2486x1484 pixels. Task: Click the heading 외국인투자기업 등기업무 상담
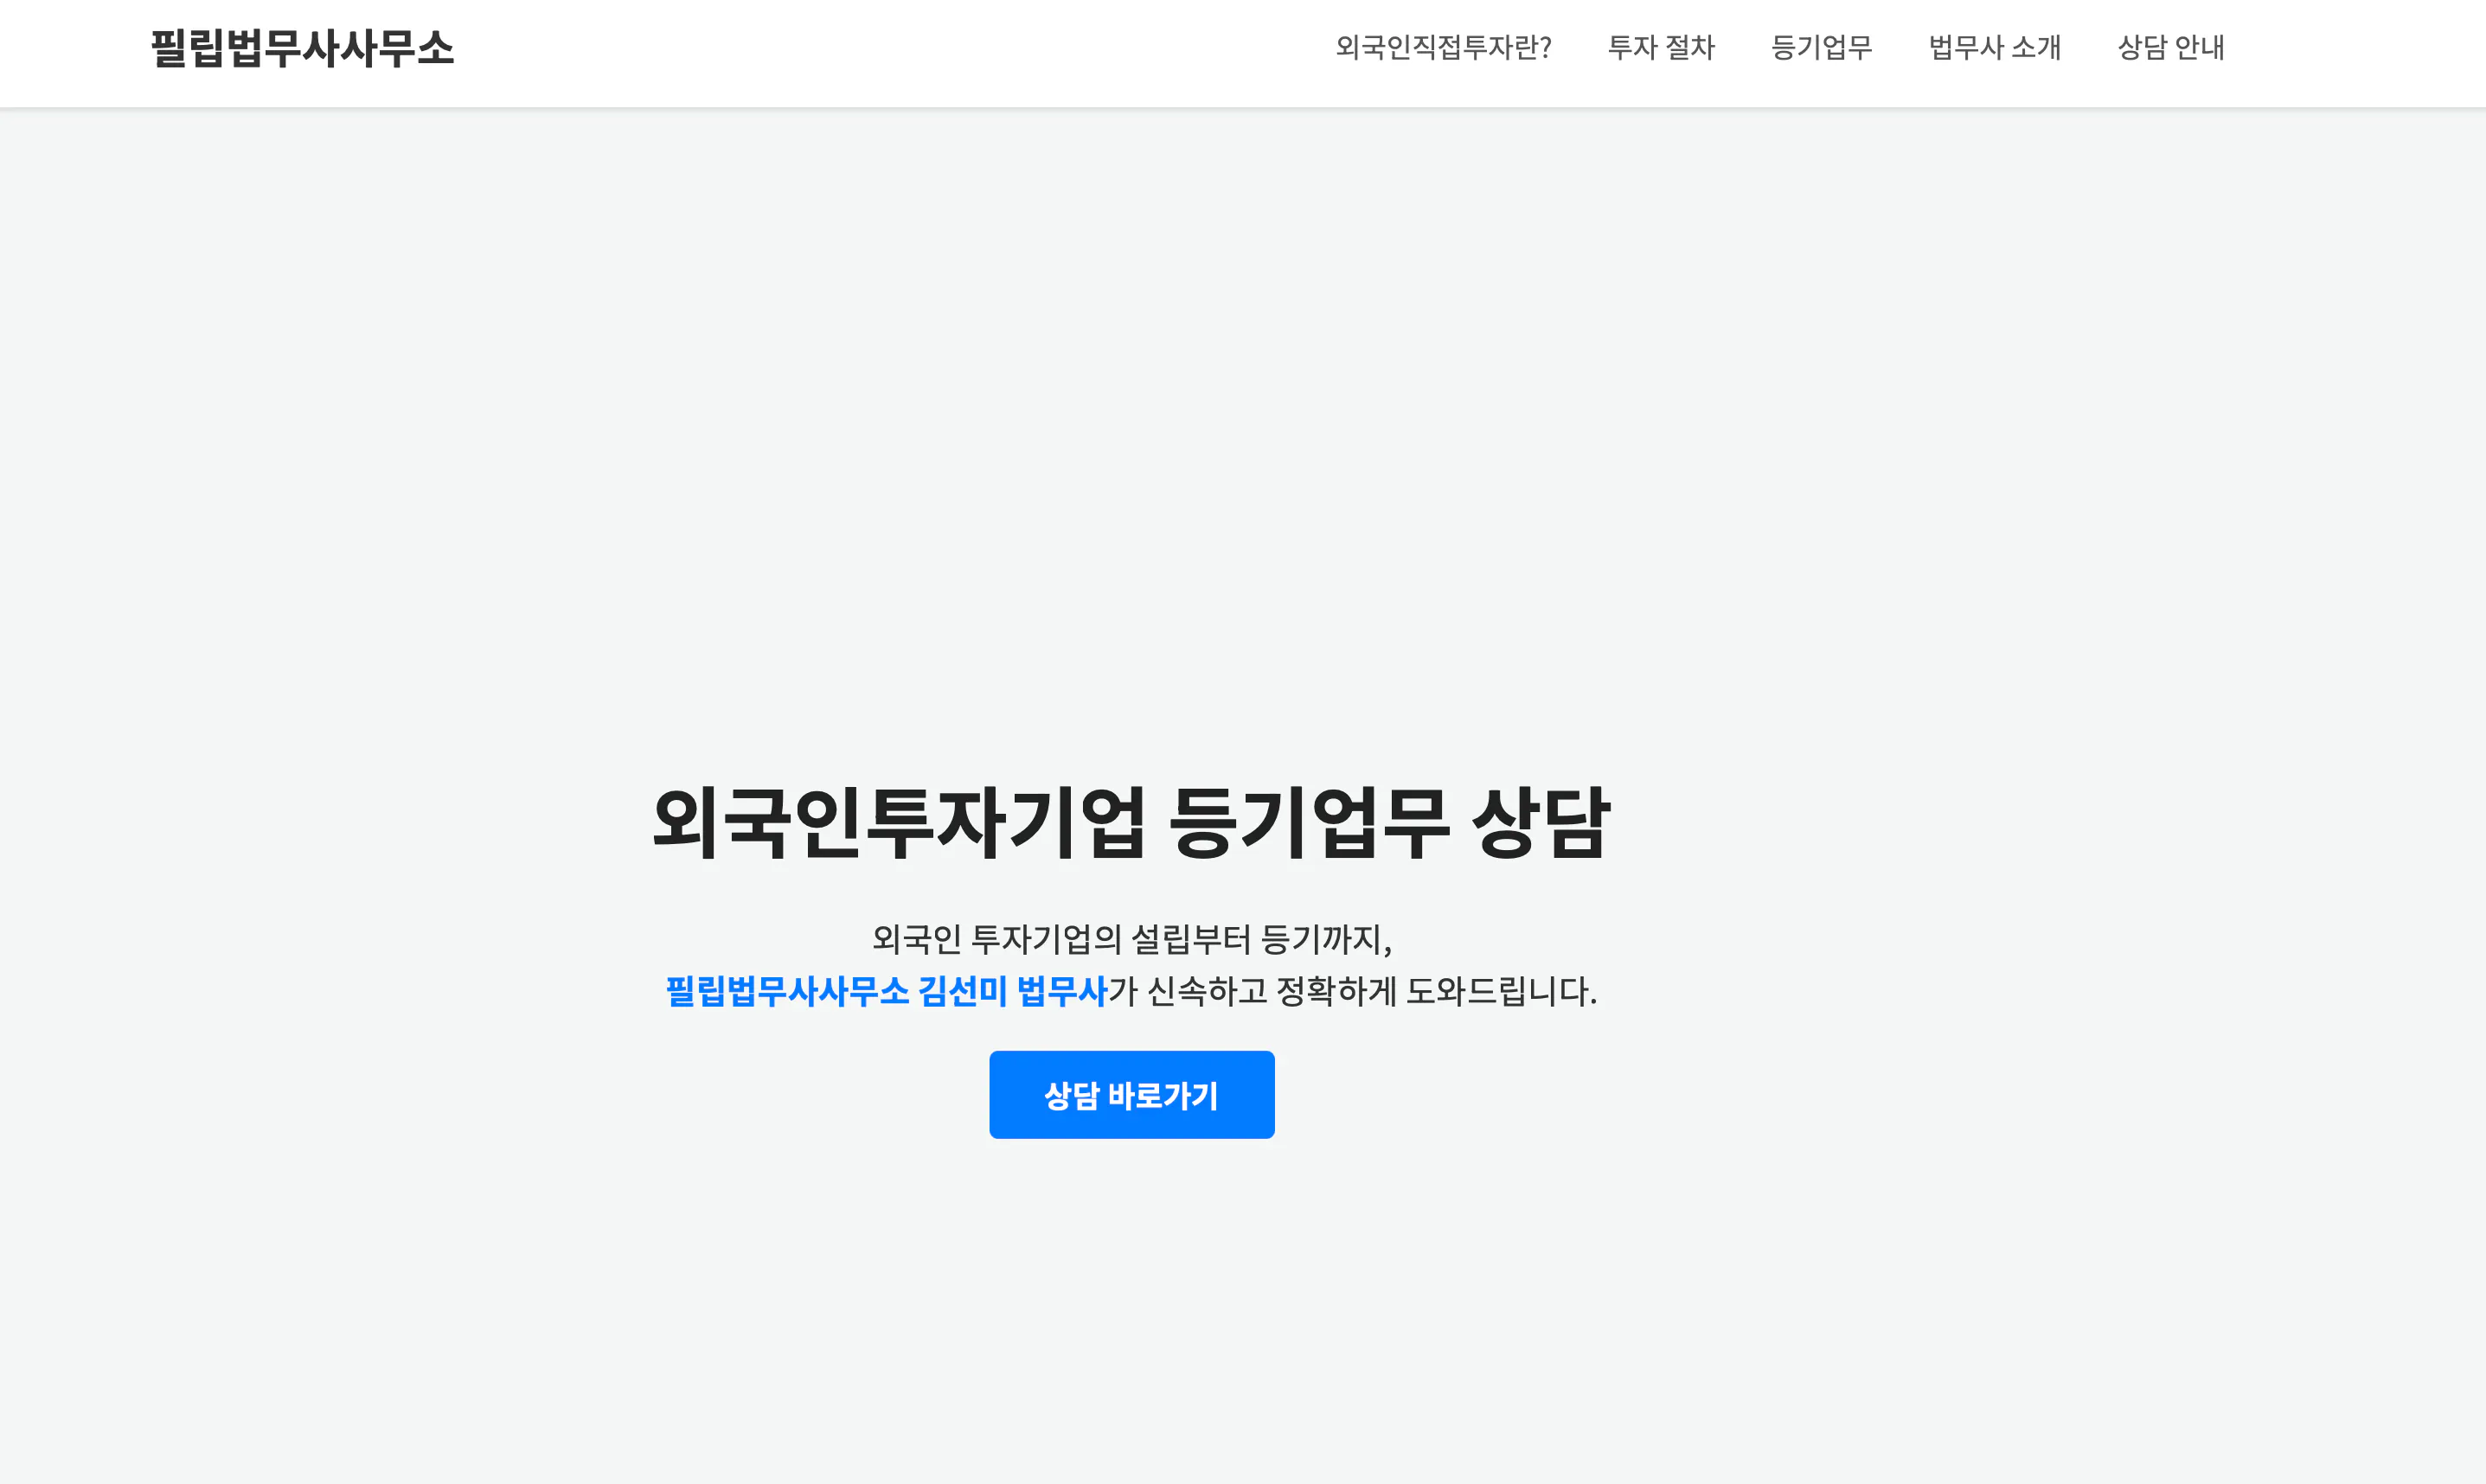pyautogui.click(x=1131, y=822)
